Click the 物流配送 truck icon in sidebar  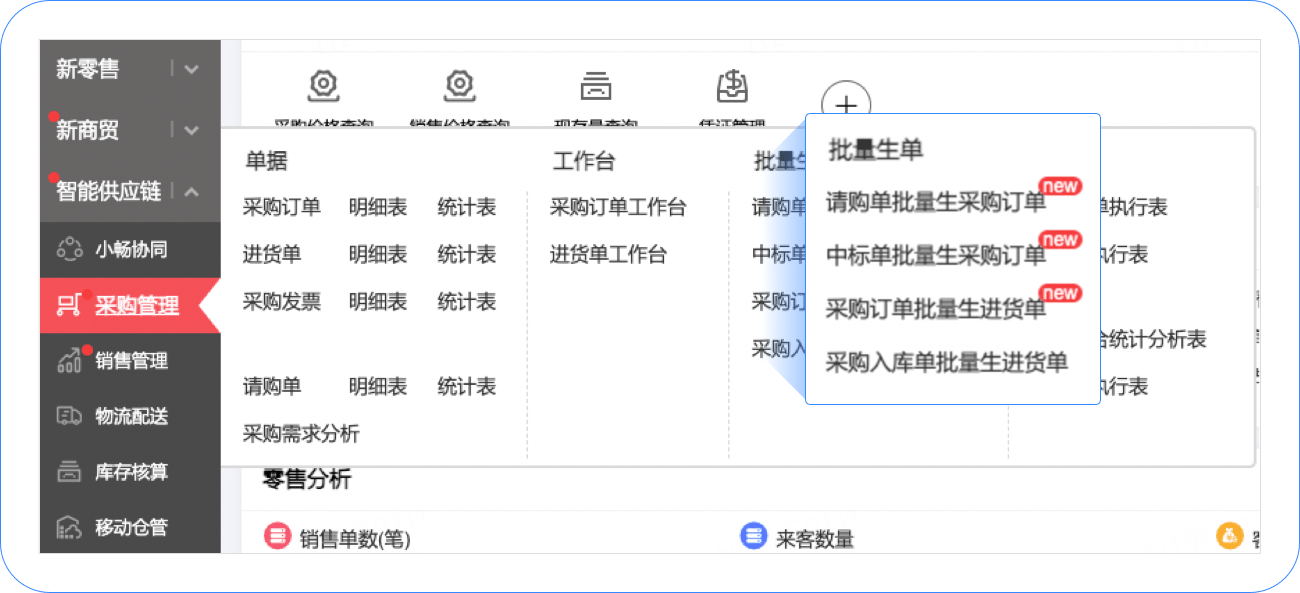69,416
